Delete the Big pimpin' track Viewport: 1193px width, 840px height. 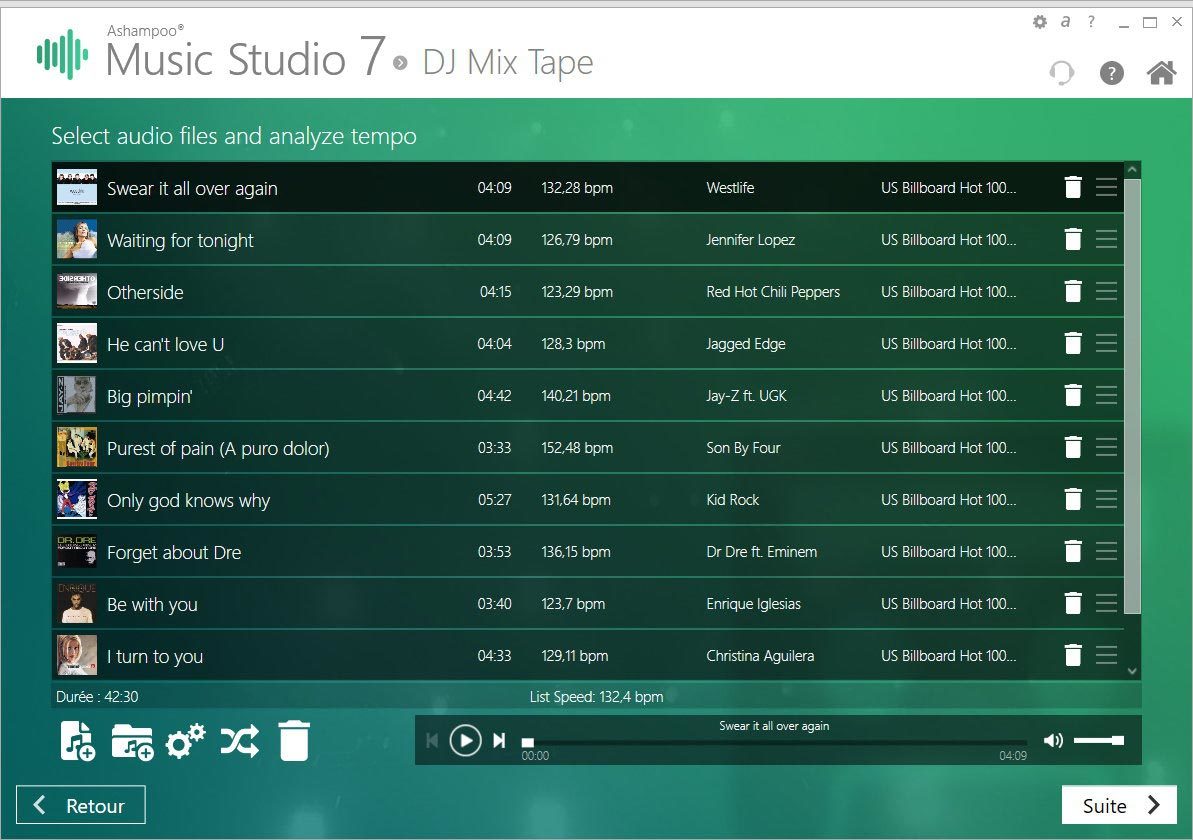[1073, 396]
